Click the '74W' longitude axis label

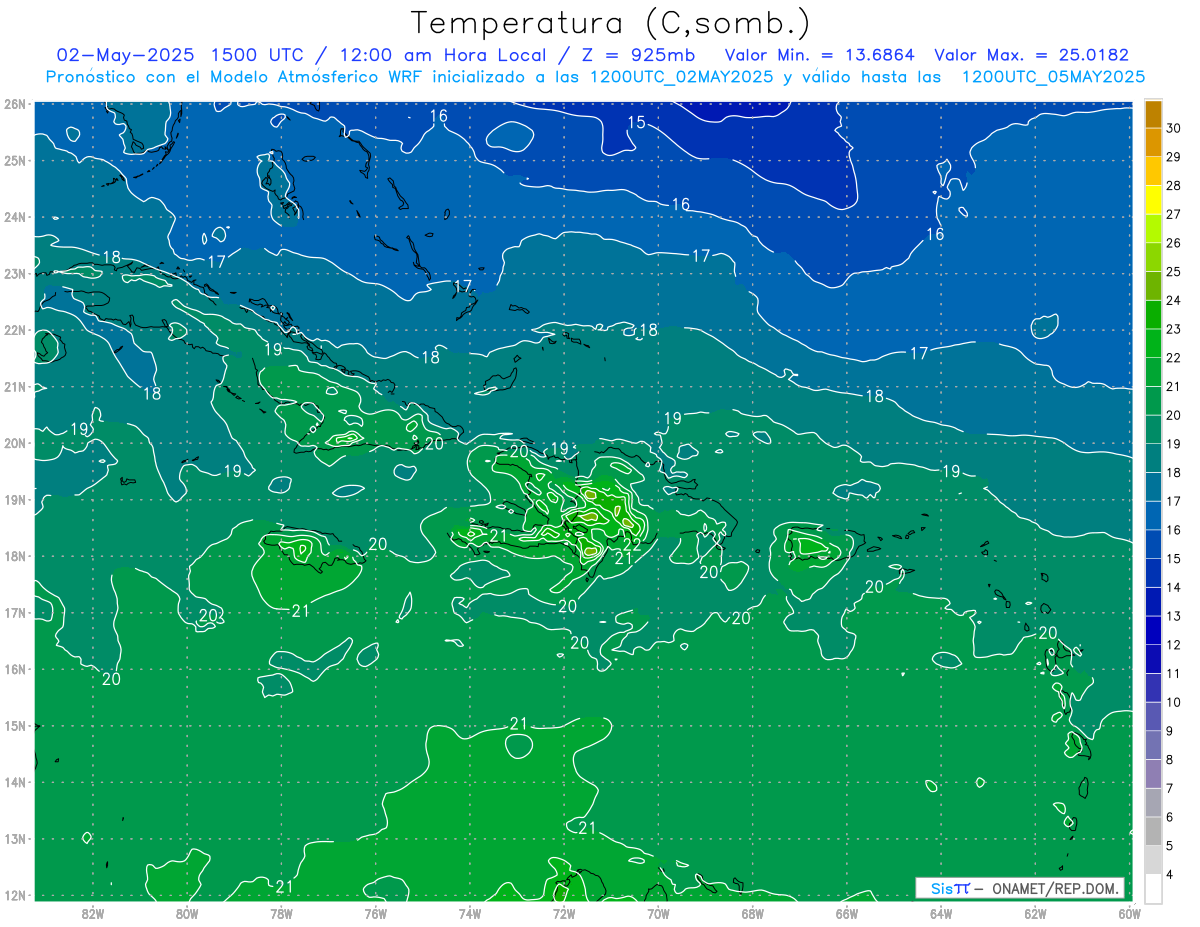(x=470, y=914)
